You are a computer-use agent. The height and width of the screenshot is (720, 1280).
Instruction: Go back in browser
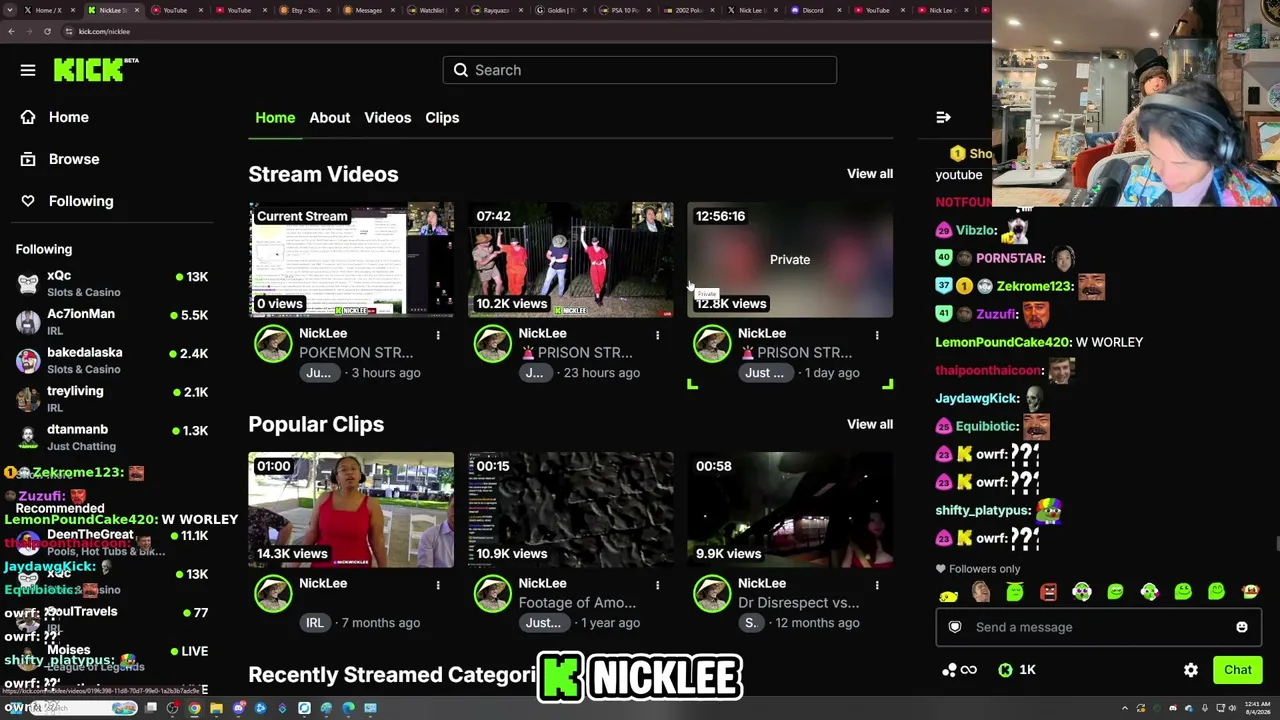tap(11, 31)
